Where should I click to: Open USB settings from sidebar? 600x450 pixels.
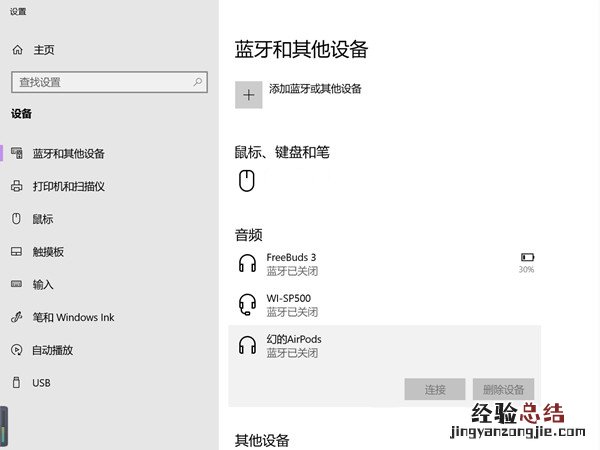[x=41, y=383]
